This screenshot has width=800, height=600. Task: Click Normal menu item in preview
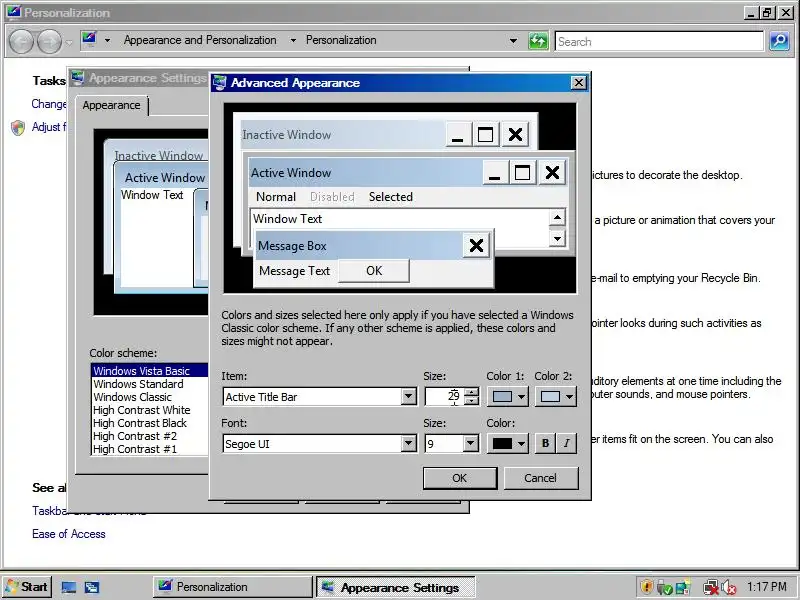click(276, 197)
